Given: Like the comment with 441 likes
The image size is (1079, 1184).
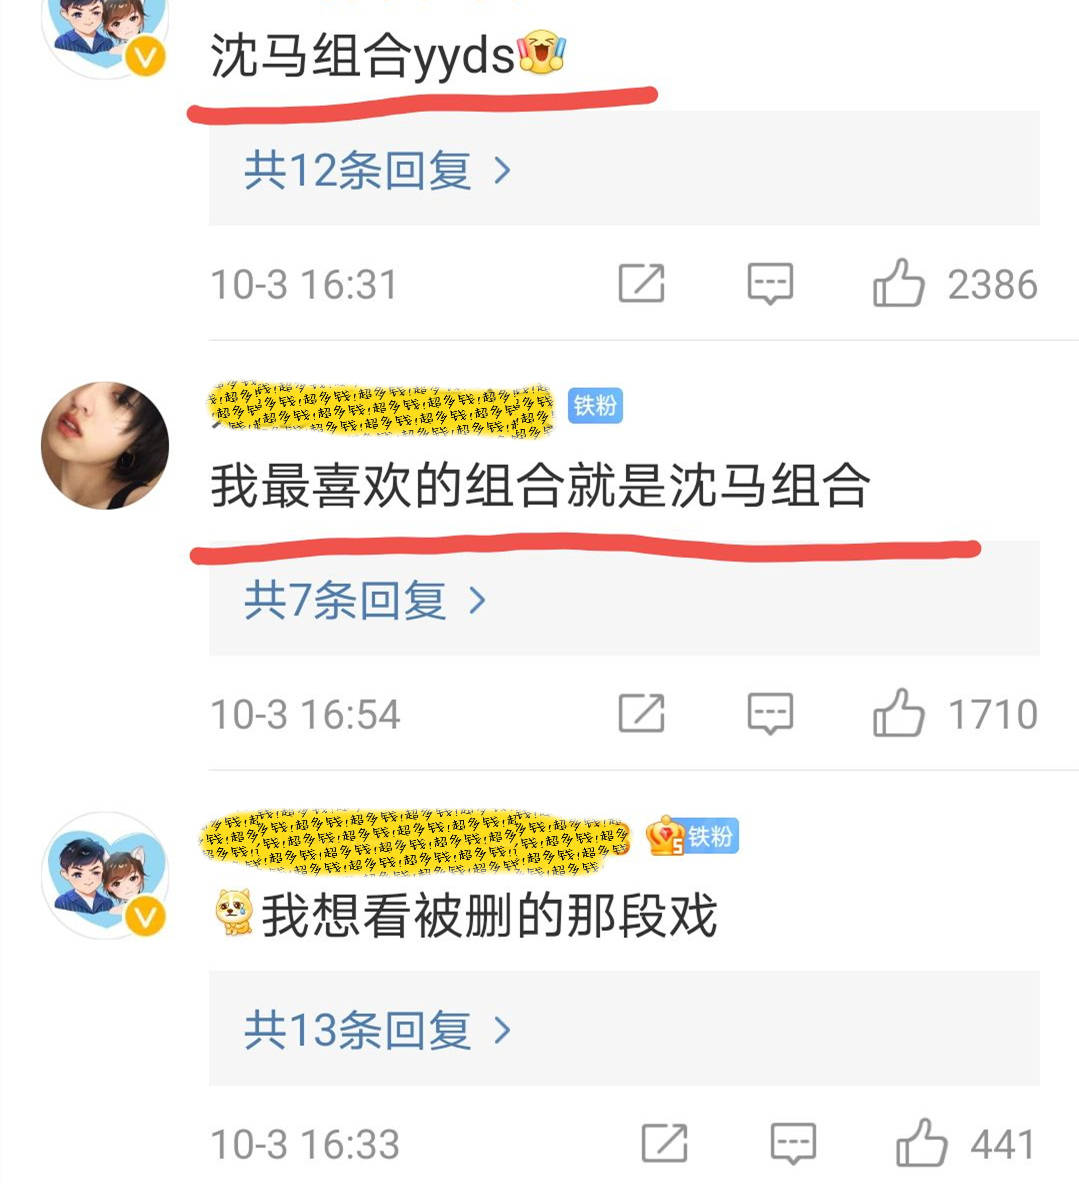Looking at the screenshot, I should click(921, 1142).
